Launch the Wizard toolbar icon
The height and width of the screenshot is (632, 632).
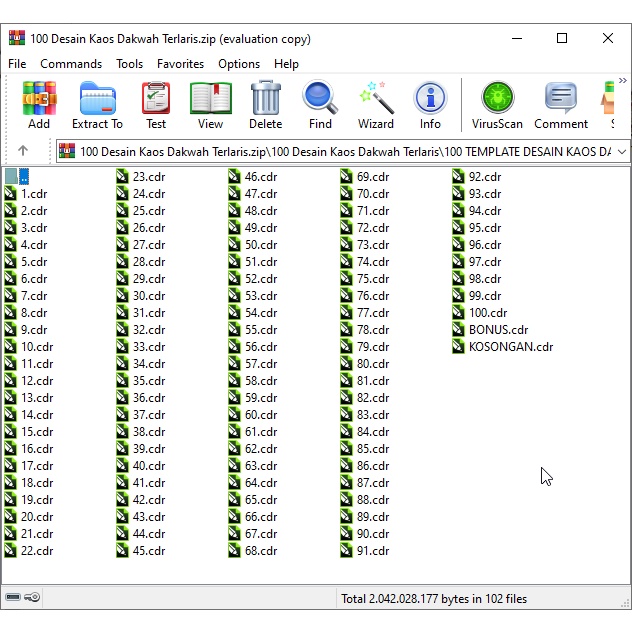coord(376,105)
